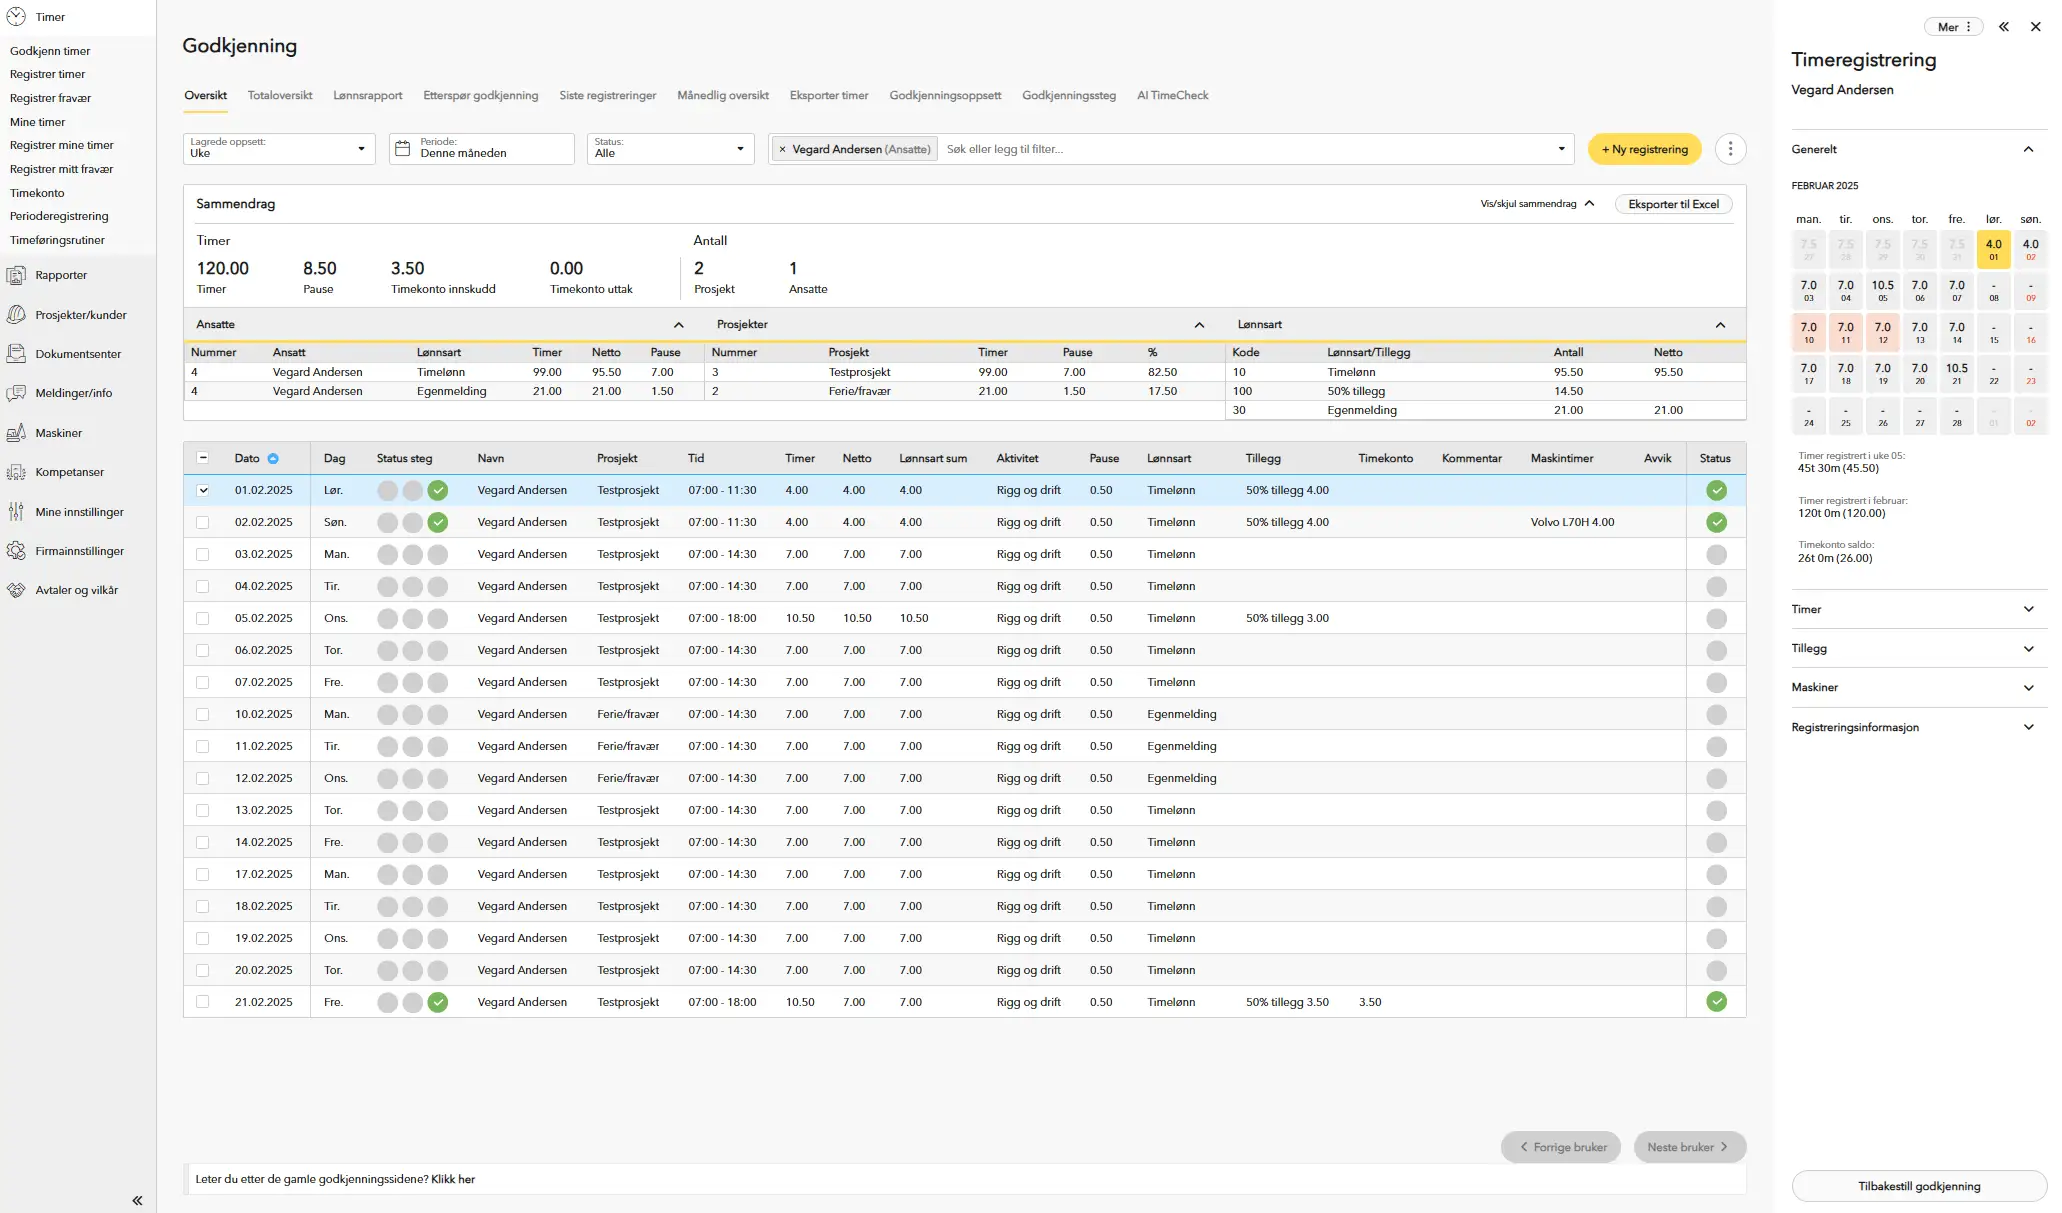Collapse the Prosjekter summary section

tap(1199, 325)
